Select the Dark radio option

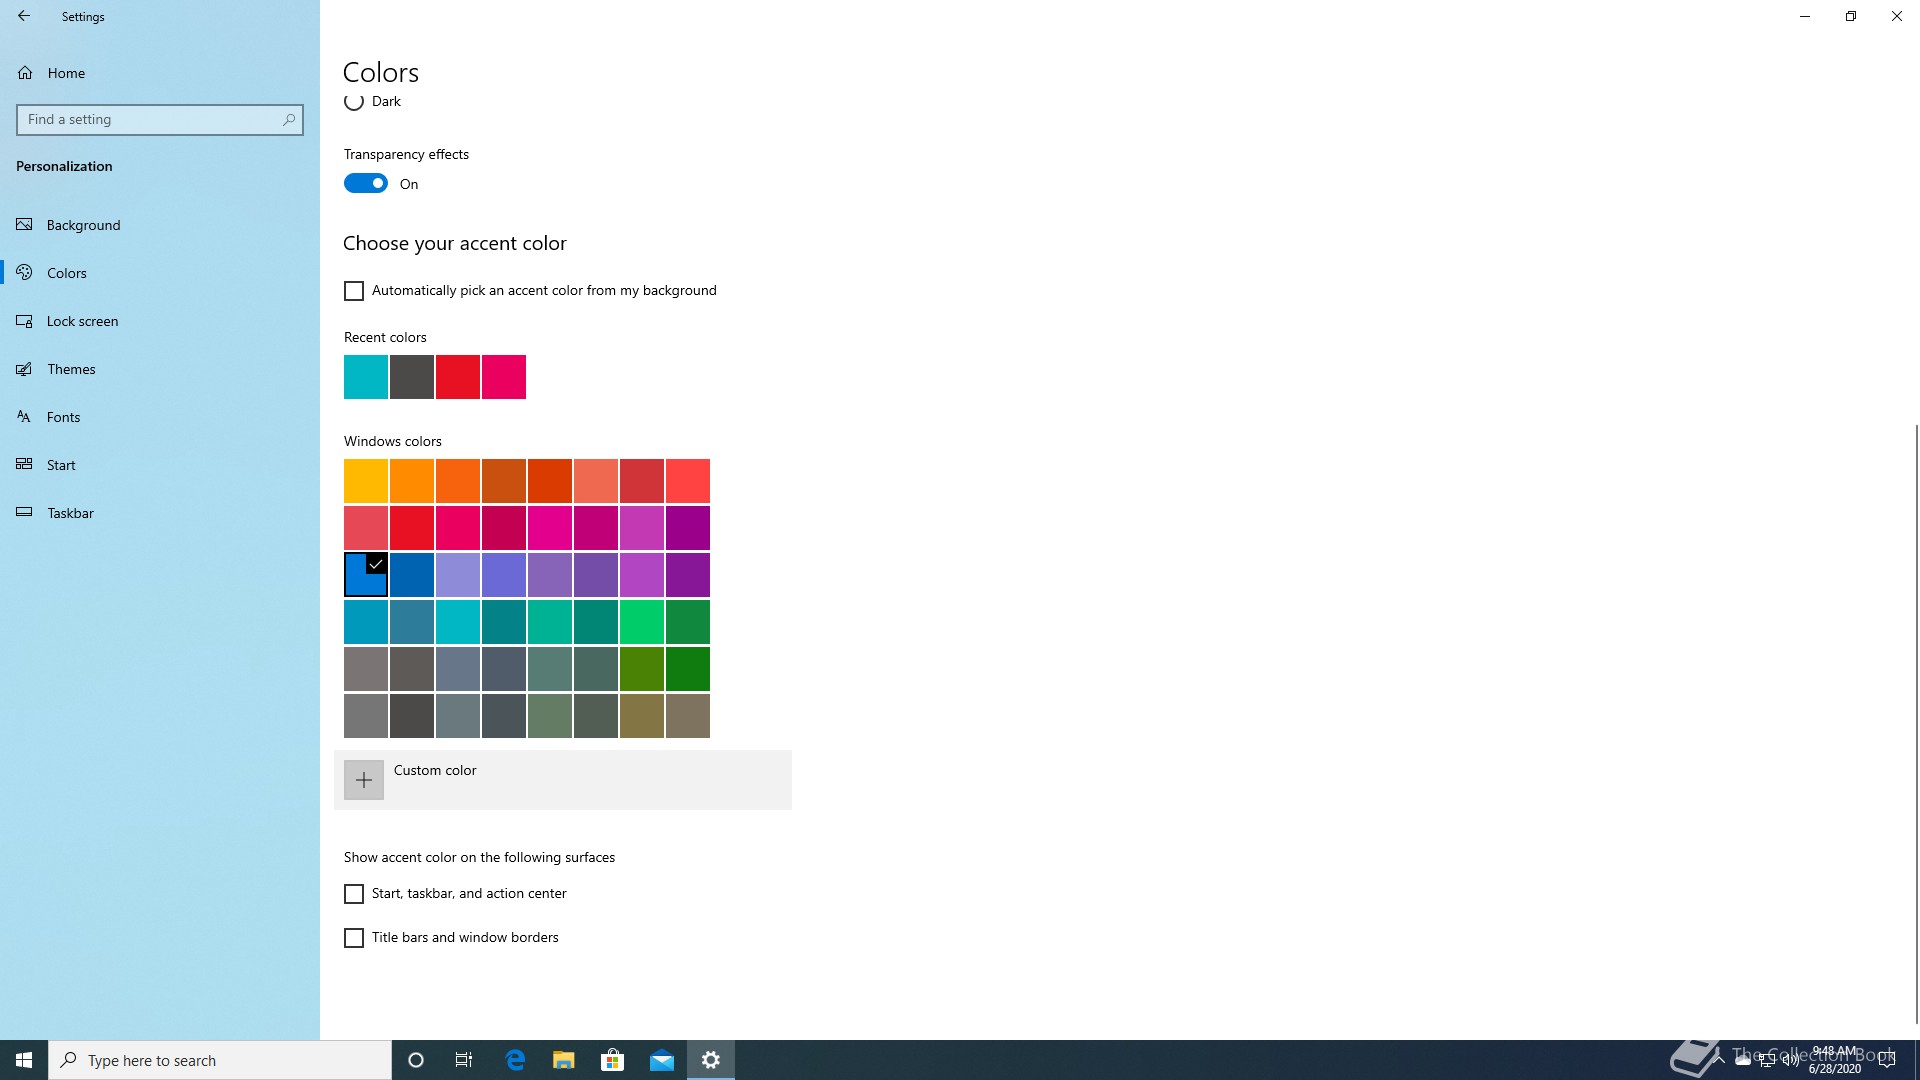(x=354, y=102)
